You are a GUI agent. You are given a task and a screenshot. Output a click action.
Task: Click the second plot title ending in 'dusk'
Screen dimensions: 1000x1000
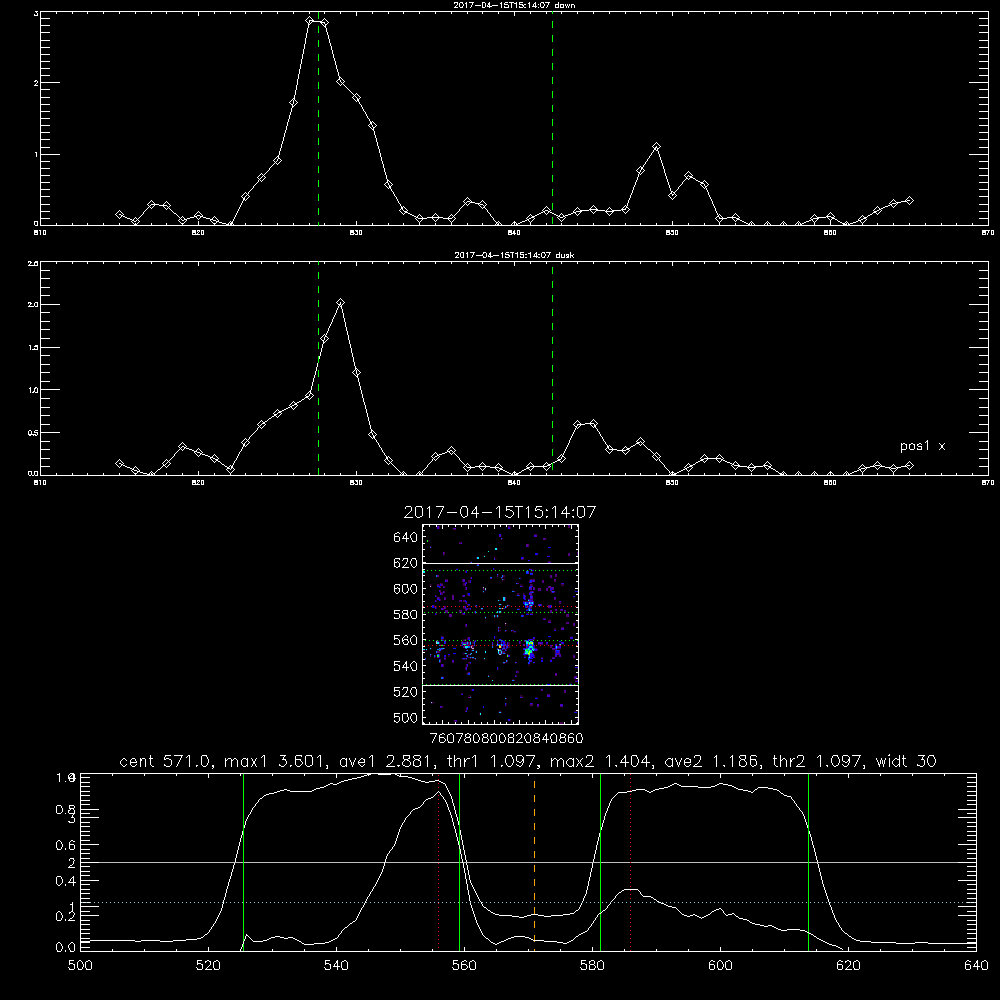[514, 255]
